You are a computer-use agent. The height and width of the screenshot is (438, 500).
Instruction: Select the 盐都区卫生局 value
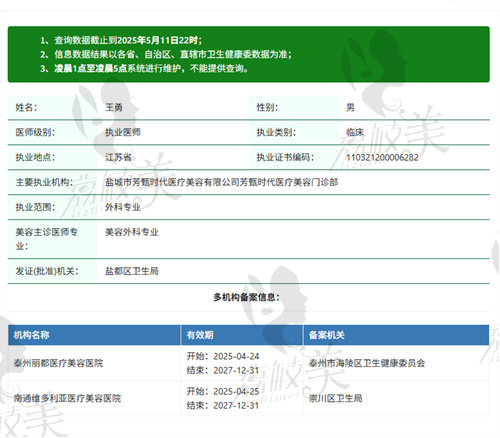point(132,271)
